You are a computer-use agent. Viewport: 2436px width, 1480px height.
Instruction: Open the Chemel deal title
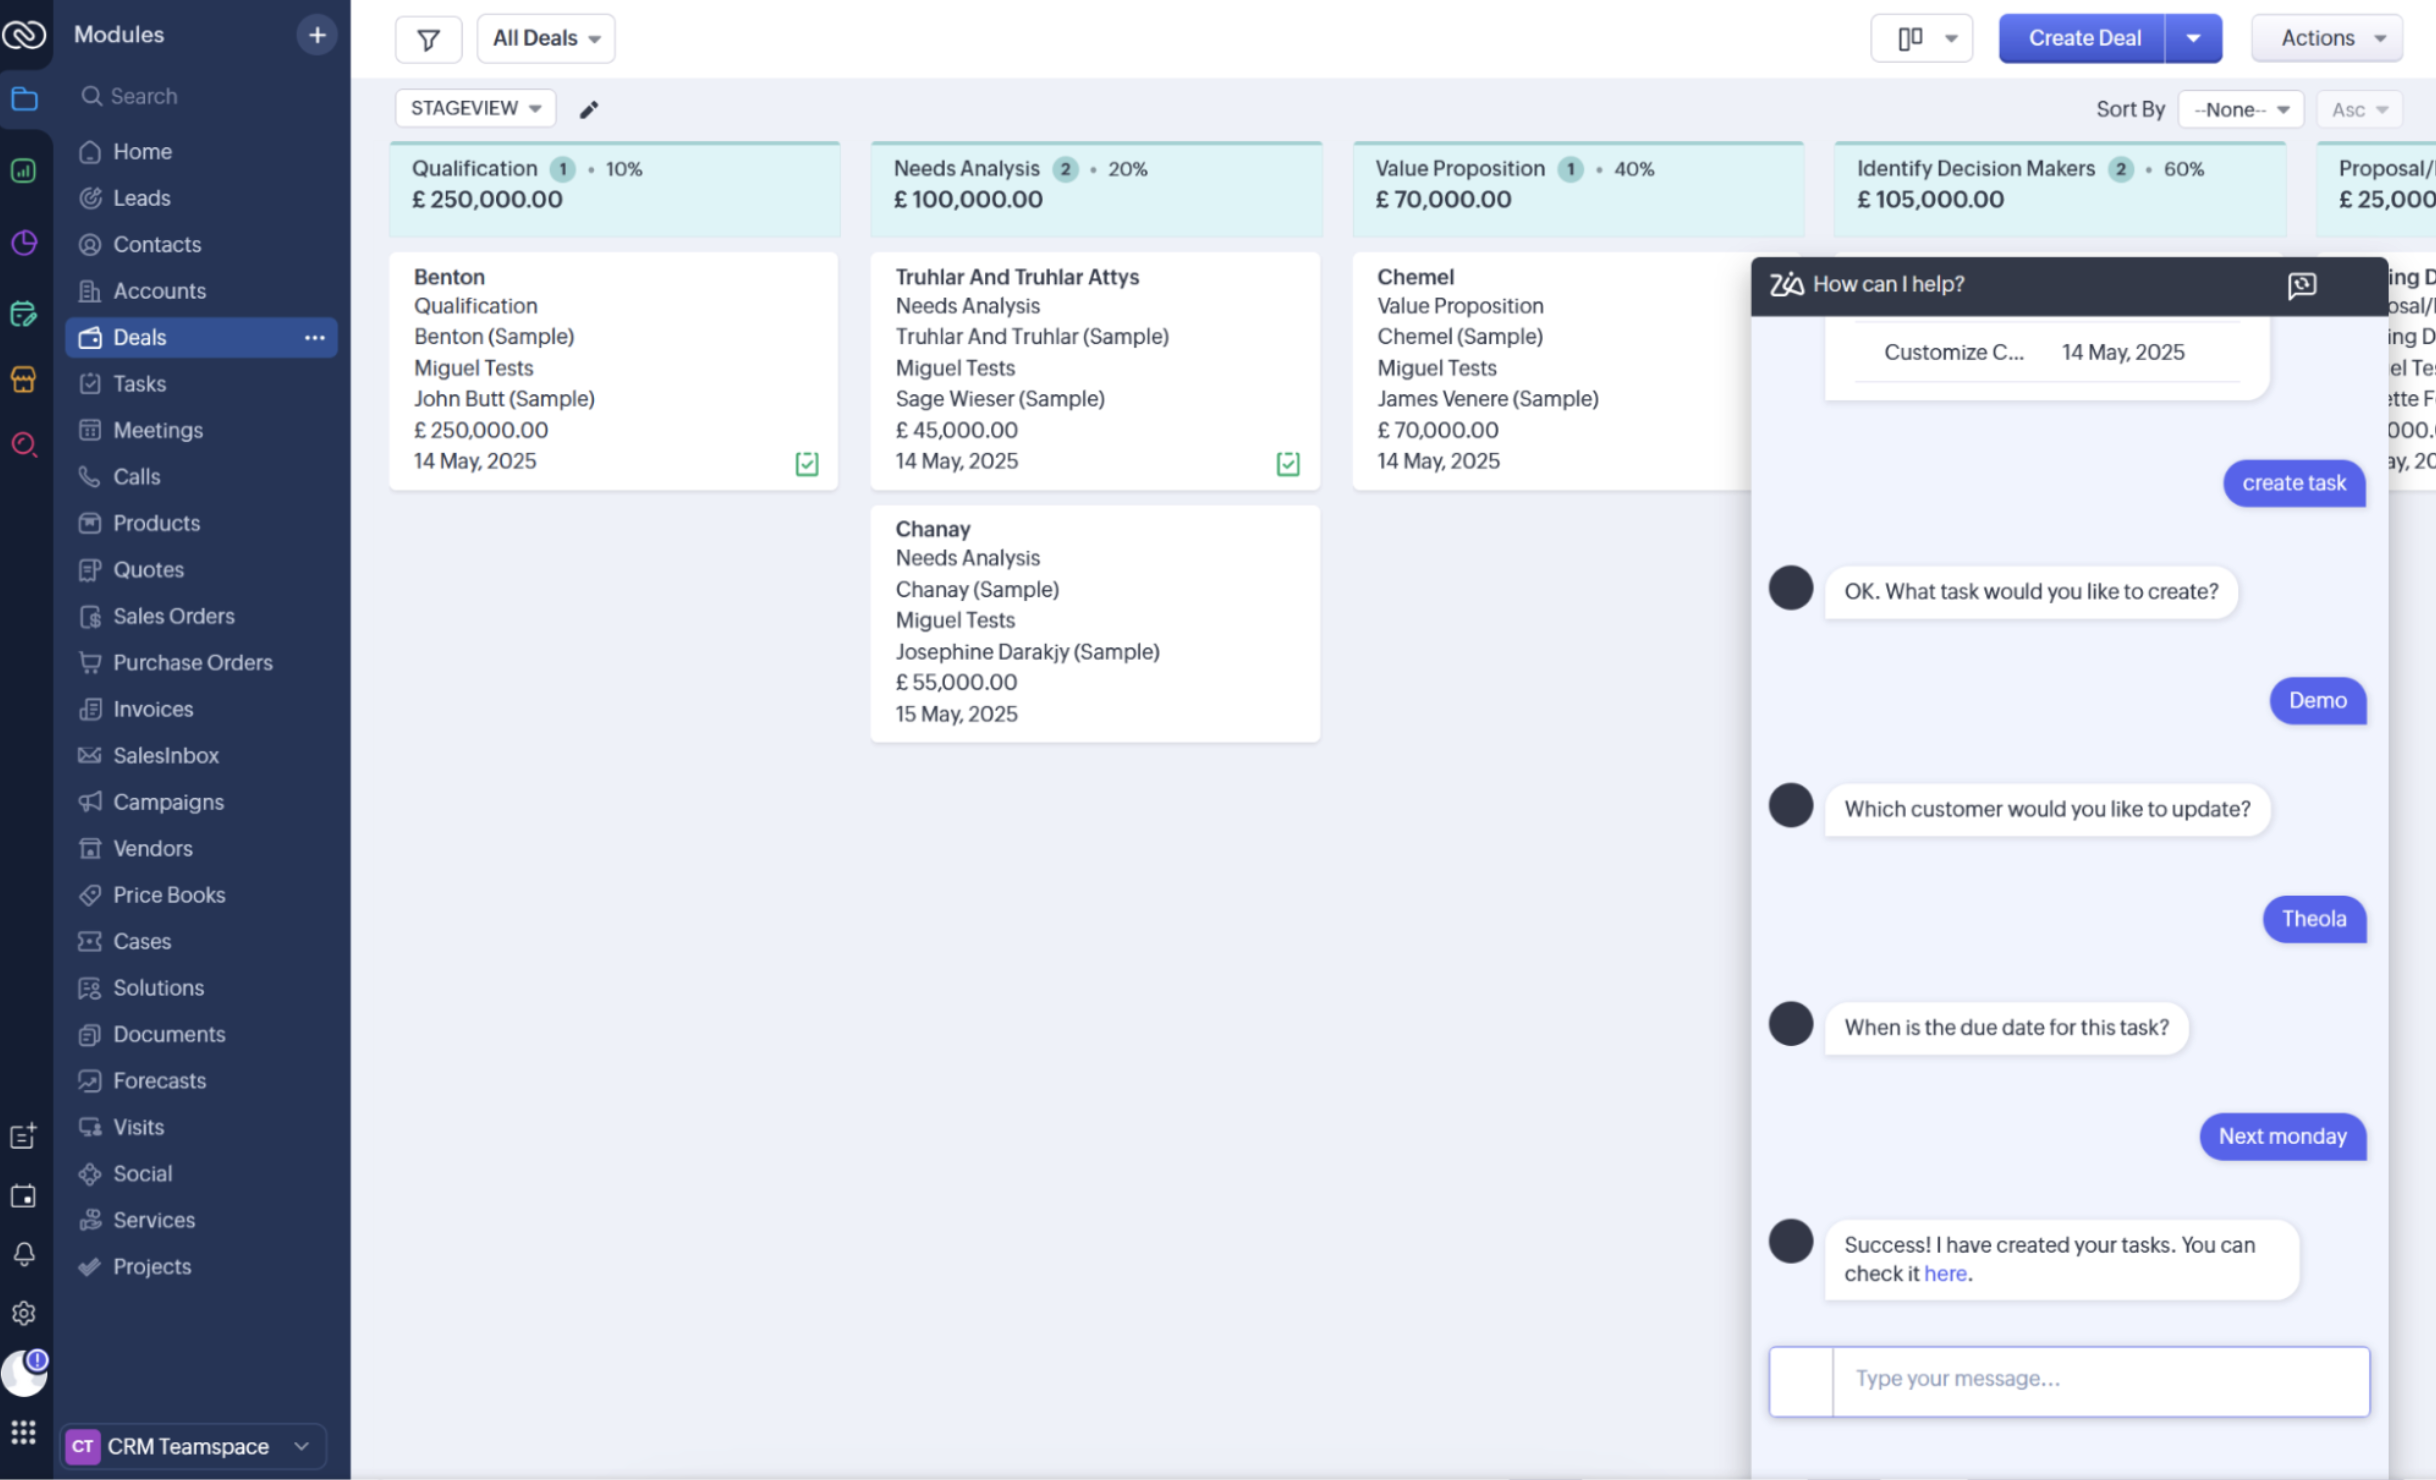pyautogui.click(x=1415, y=277)
